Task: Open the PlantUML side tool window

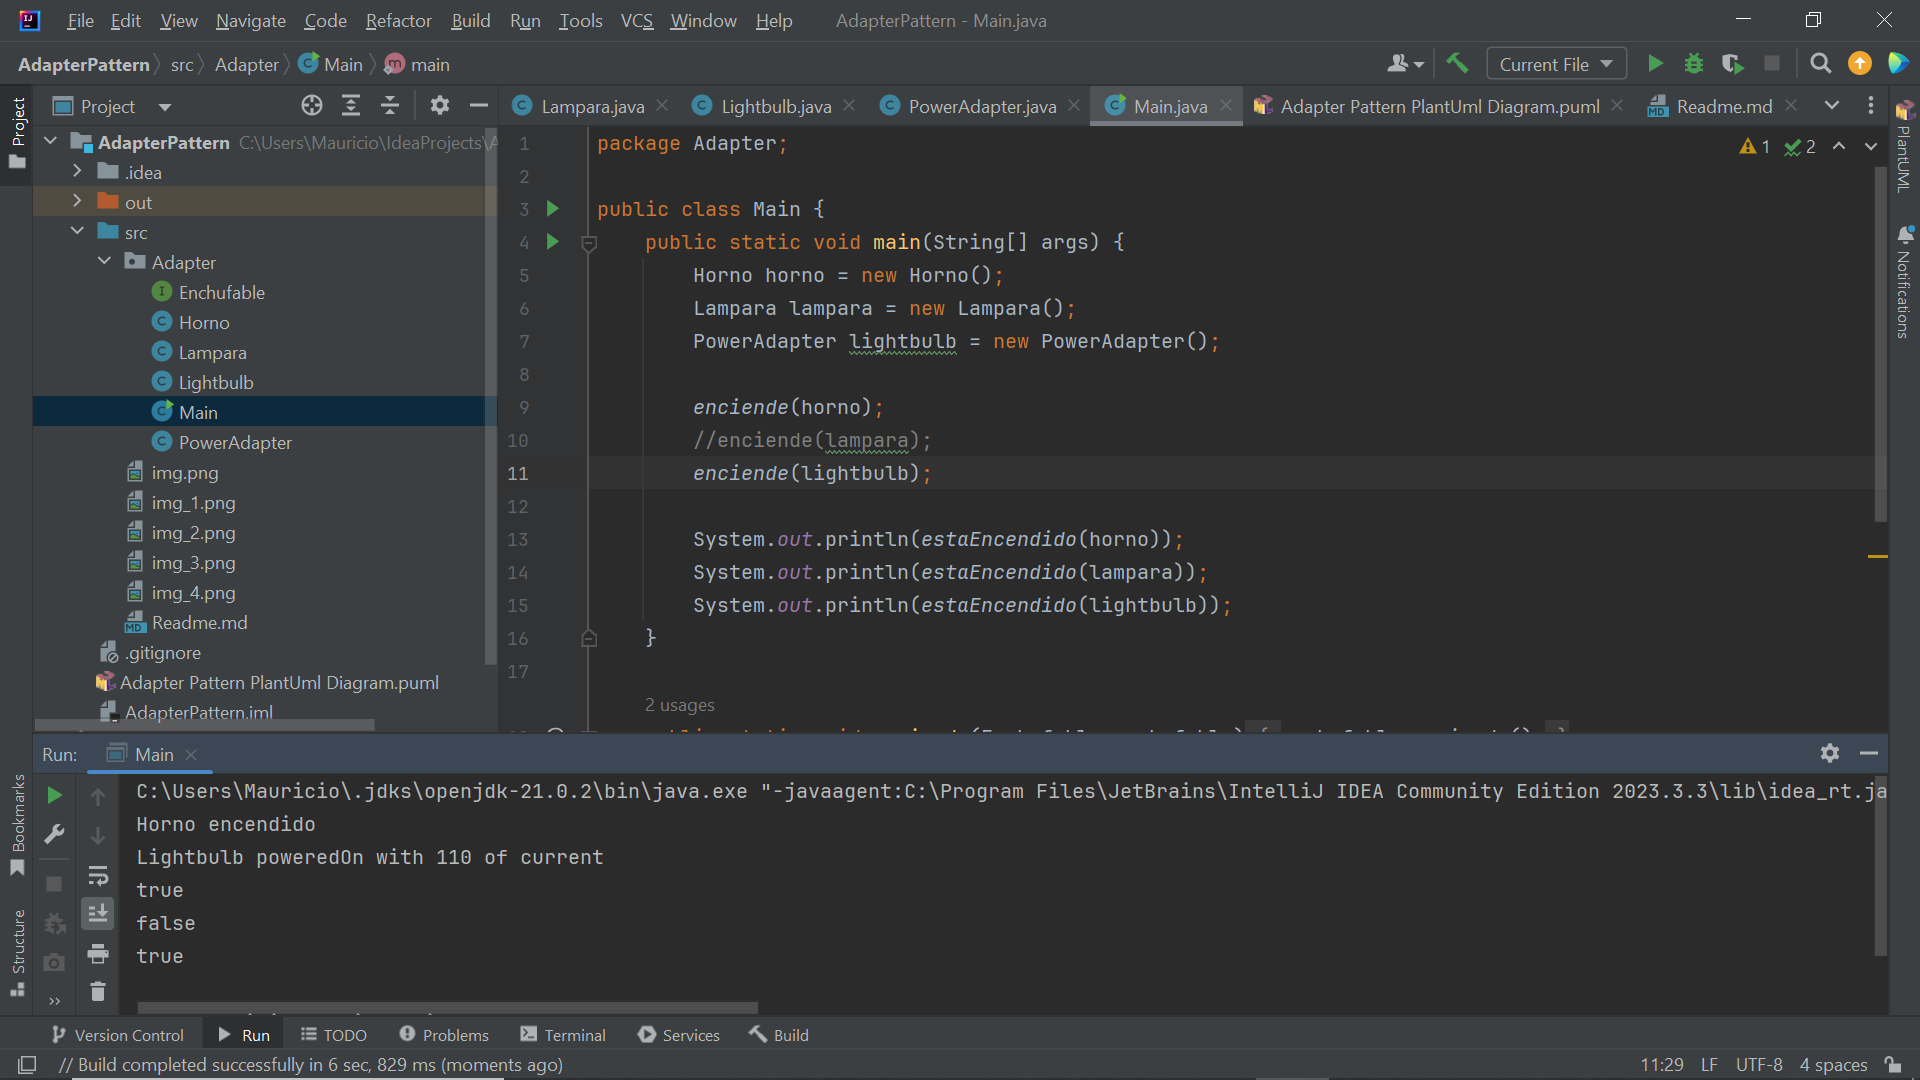Action: point(1904,146)
